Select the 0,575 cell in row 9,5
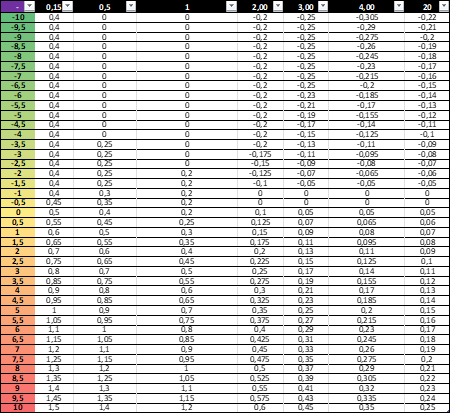451x414 pixels. 260,398
